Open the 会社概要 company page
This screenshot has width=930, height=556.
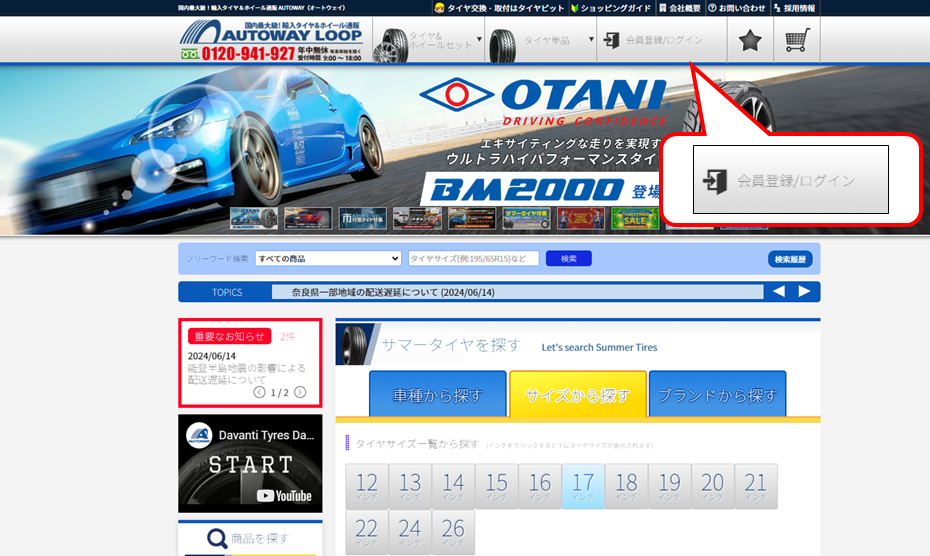click(680, 8)
